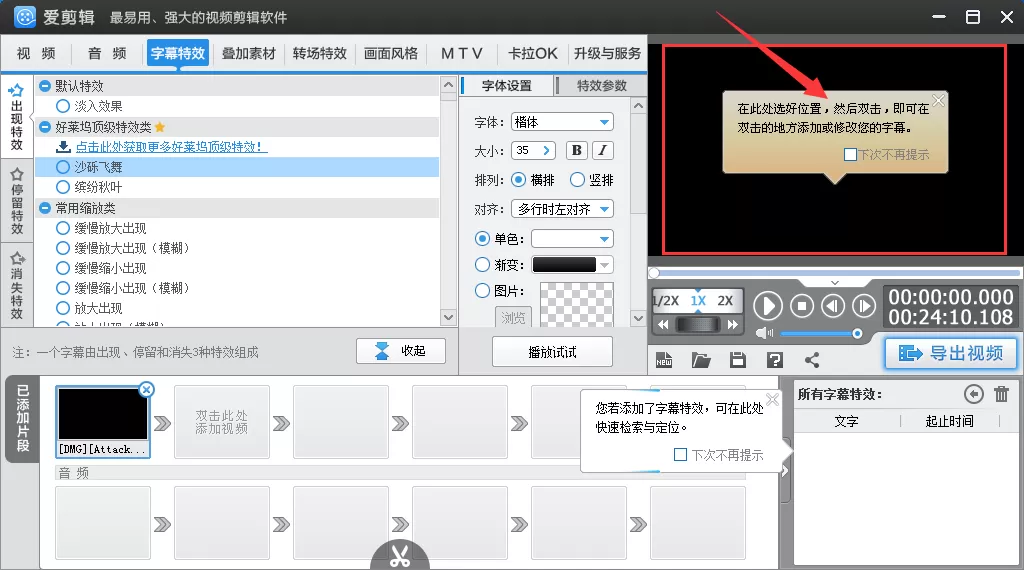1024x570 pixels.
Task: Toggle italic subtitle text
Action: point(603,150)
